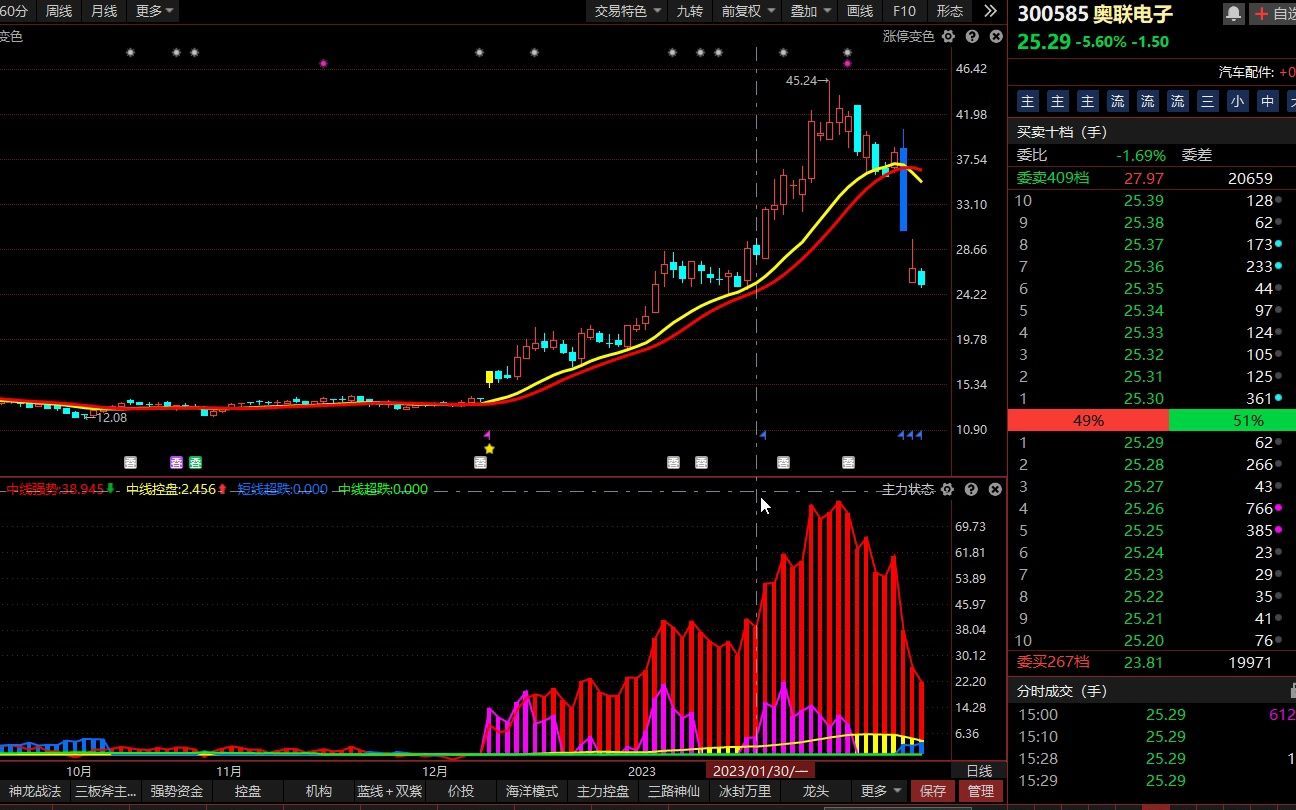Click buy level 4 price 25.26
Viewport: 1296px width, 810px height.
[1143, 508]
